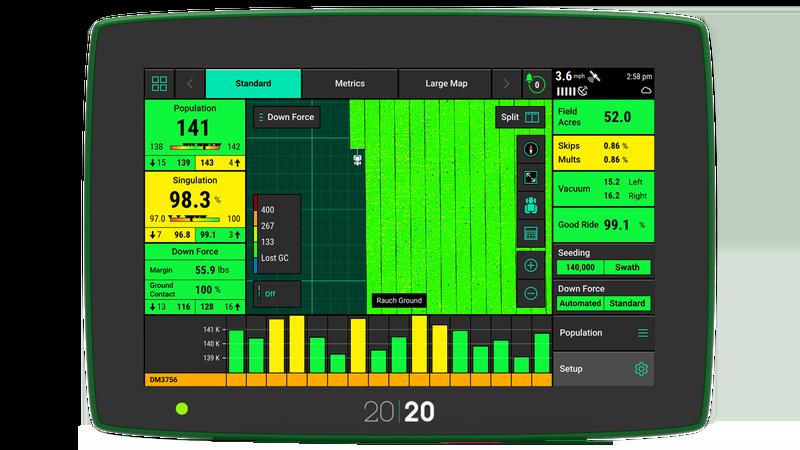This screenshot has height=450, width=800.
Task: Click the 400 legend entry
Action: pos(267,210)
